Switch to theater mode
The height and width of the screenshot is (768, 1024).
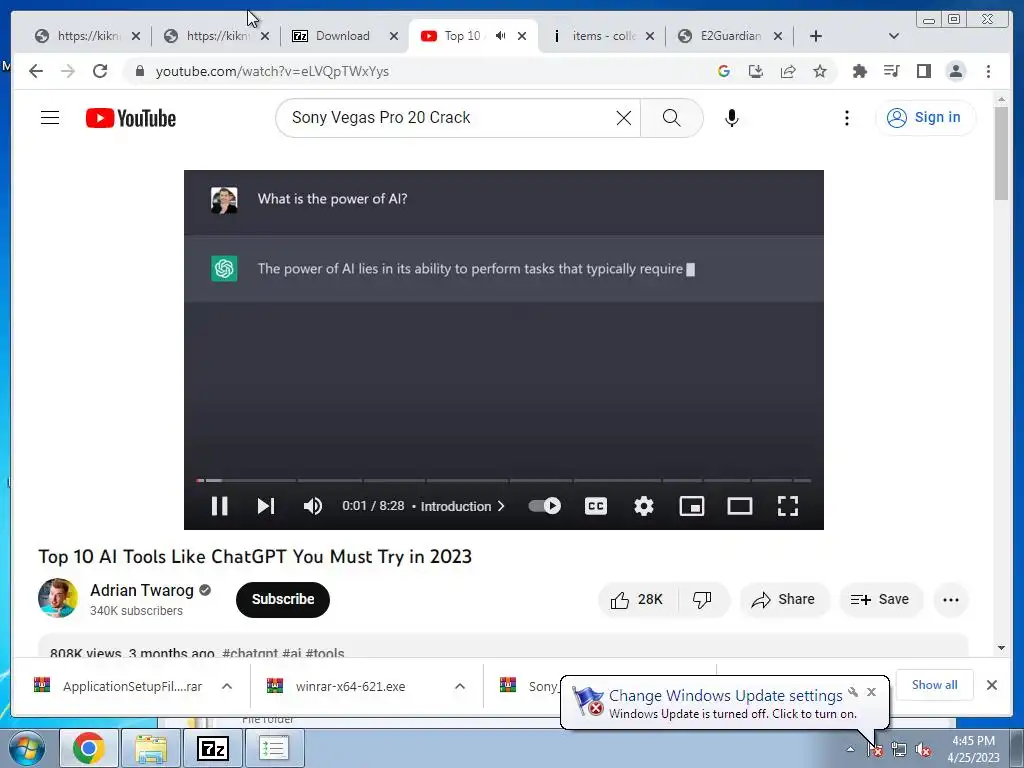click(x=740, y=506)
